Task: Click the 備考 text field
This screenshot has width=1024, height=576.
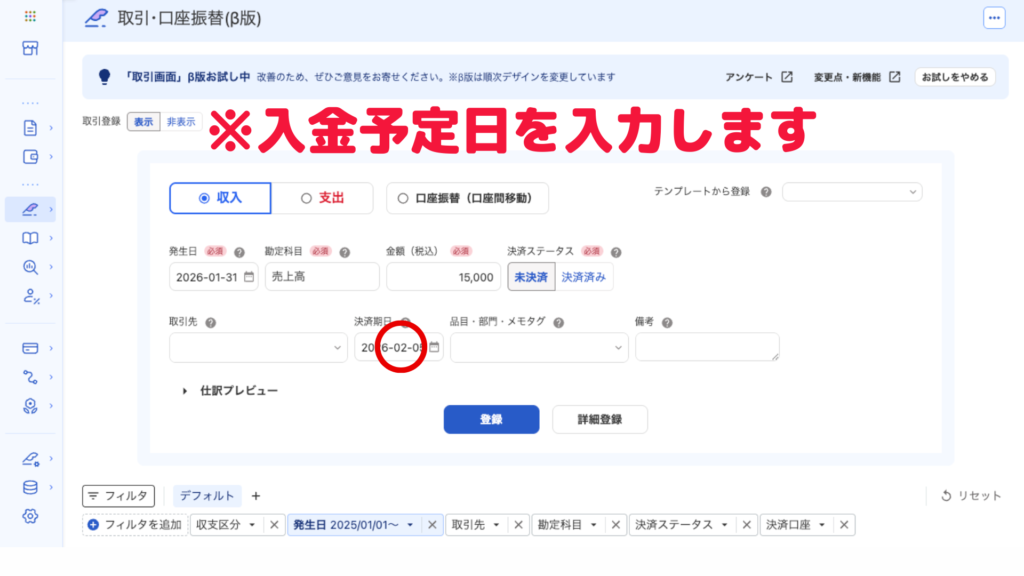Action: click(706, 347)
